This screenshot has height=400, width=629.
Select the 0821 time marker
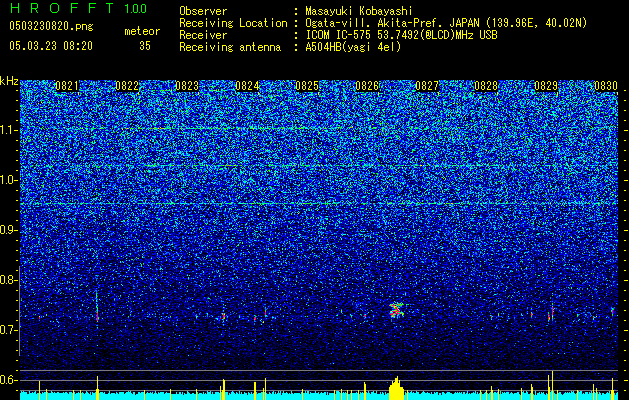tap(67, 86)
